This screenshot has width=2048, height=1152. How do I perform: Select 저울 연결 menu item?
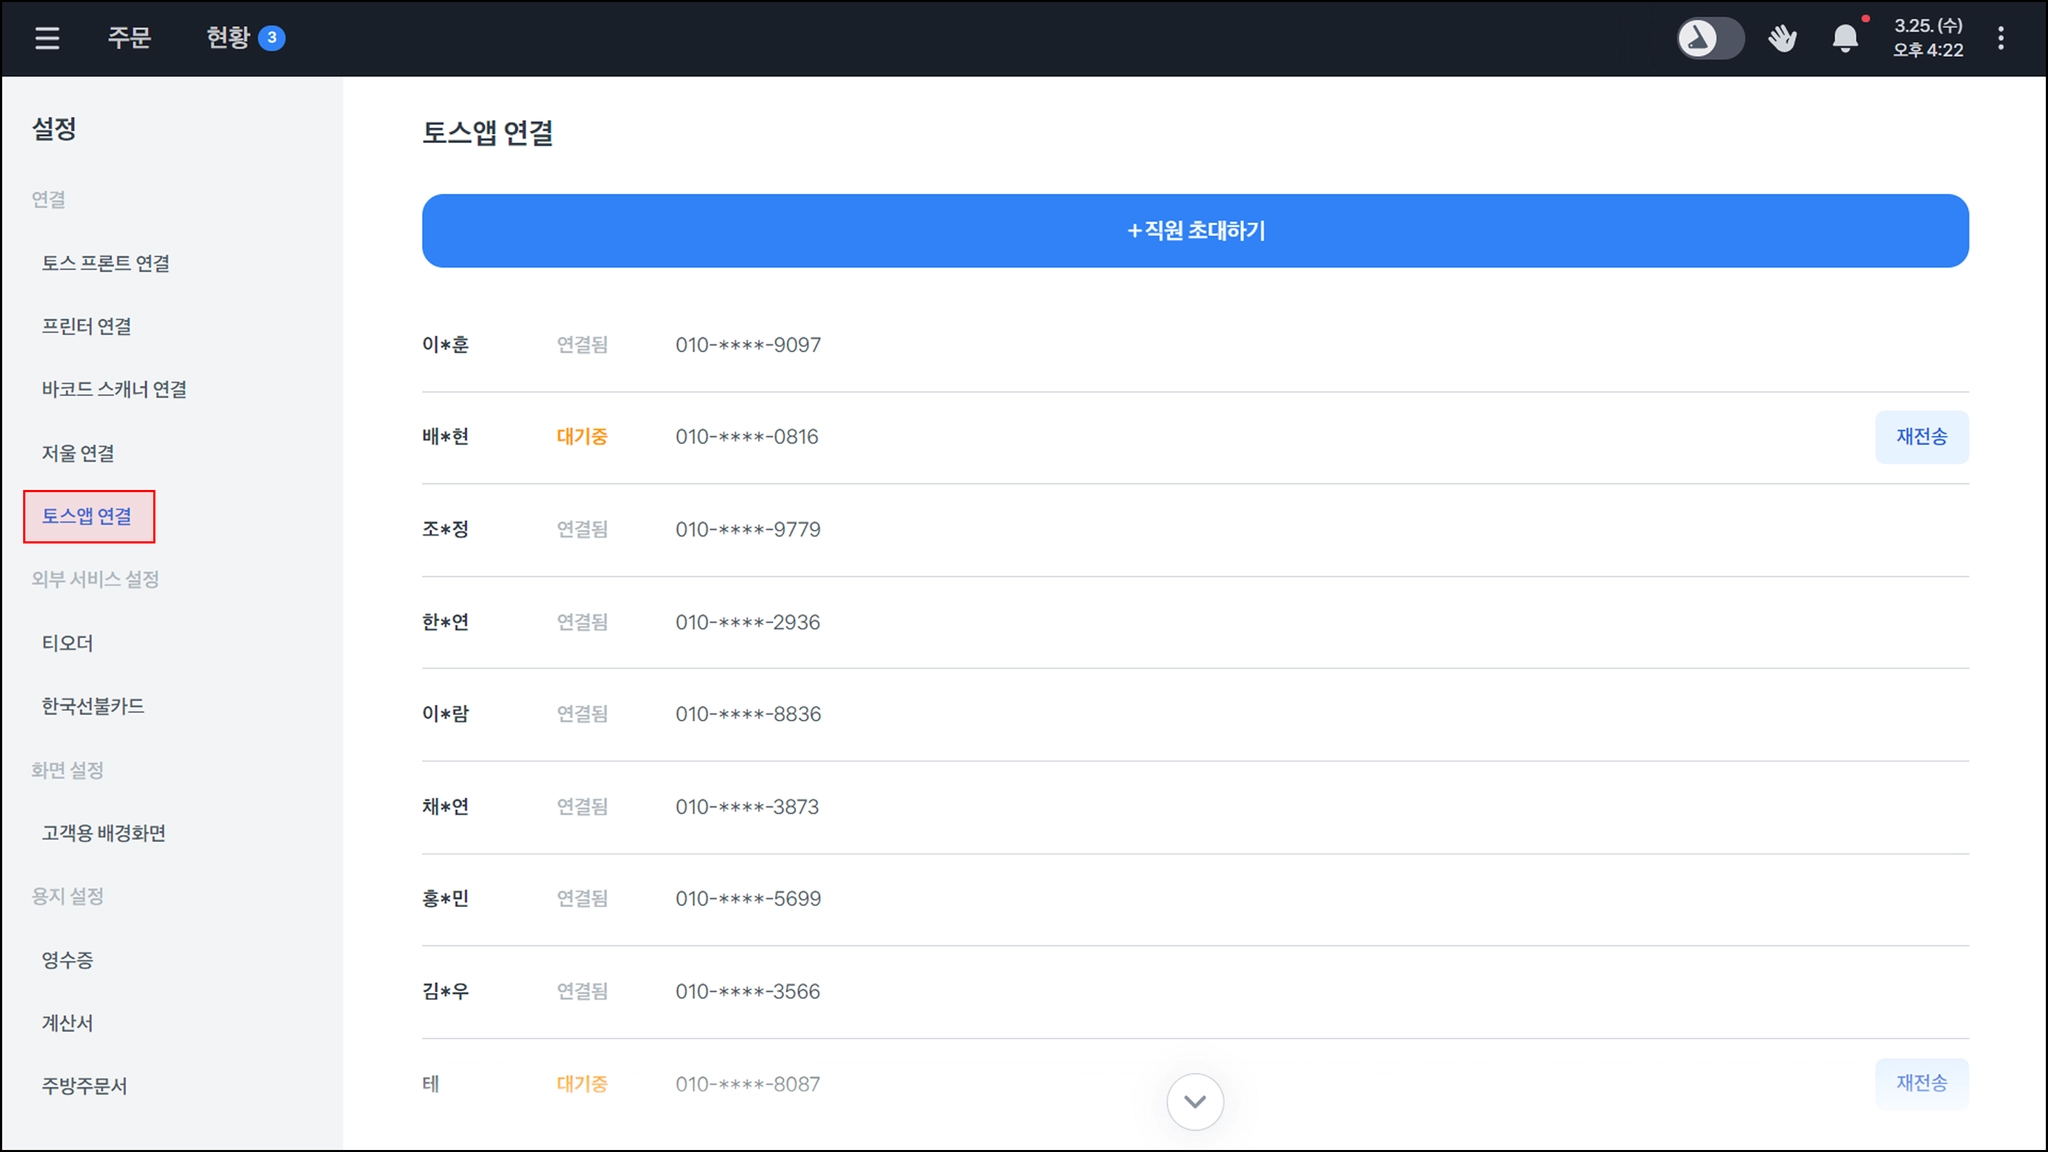[x=78, y=453]
